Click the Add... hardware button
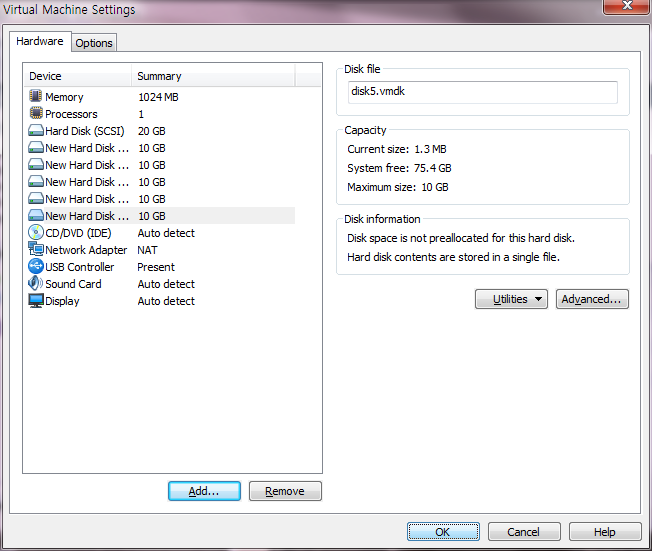The height and width of the screenshot is (551, 652). pyautogui.click(x=204, y=491)
